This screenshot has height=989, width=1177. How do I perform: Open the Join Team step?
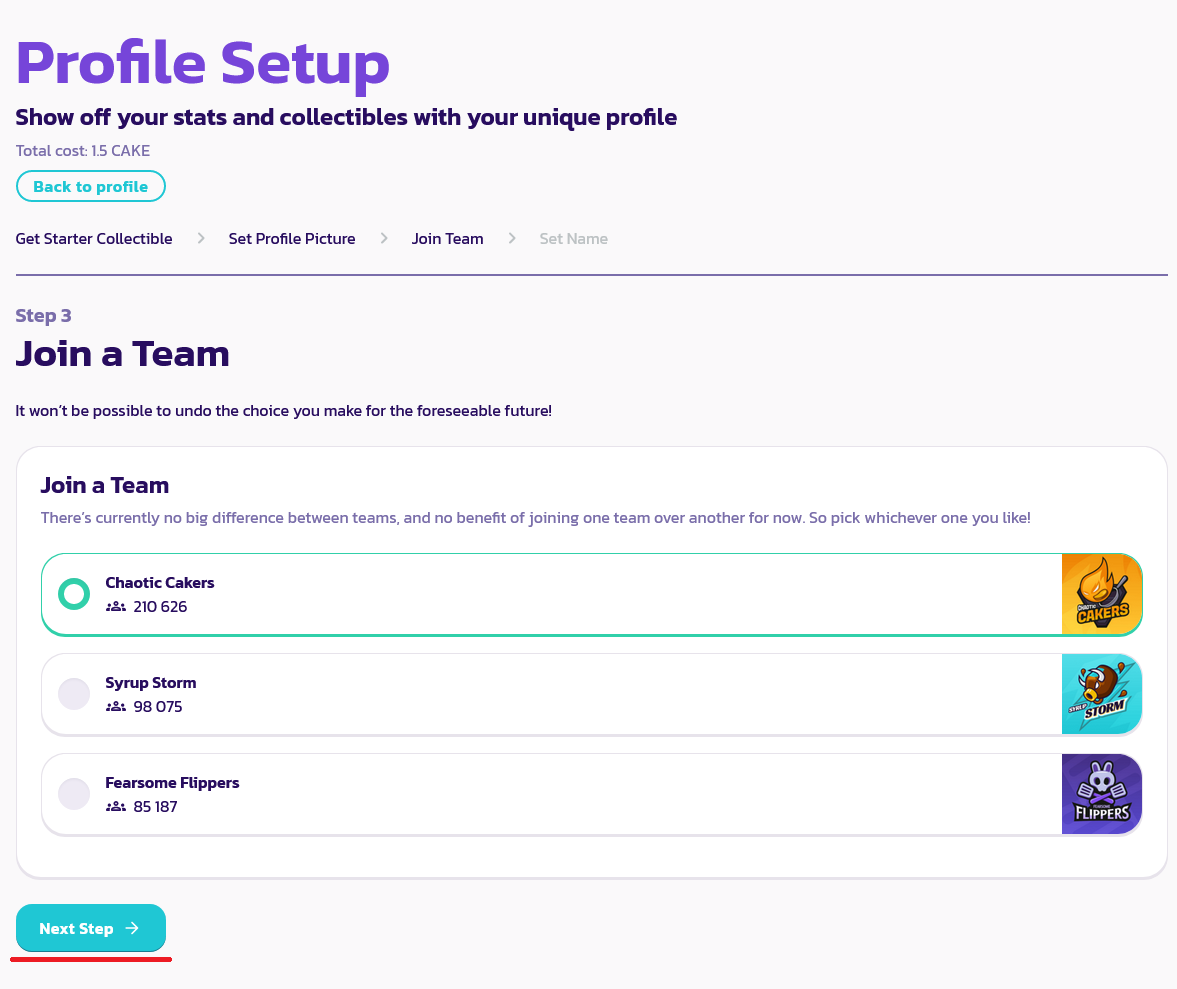[x=447, y=239]
